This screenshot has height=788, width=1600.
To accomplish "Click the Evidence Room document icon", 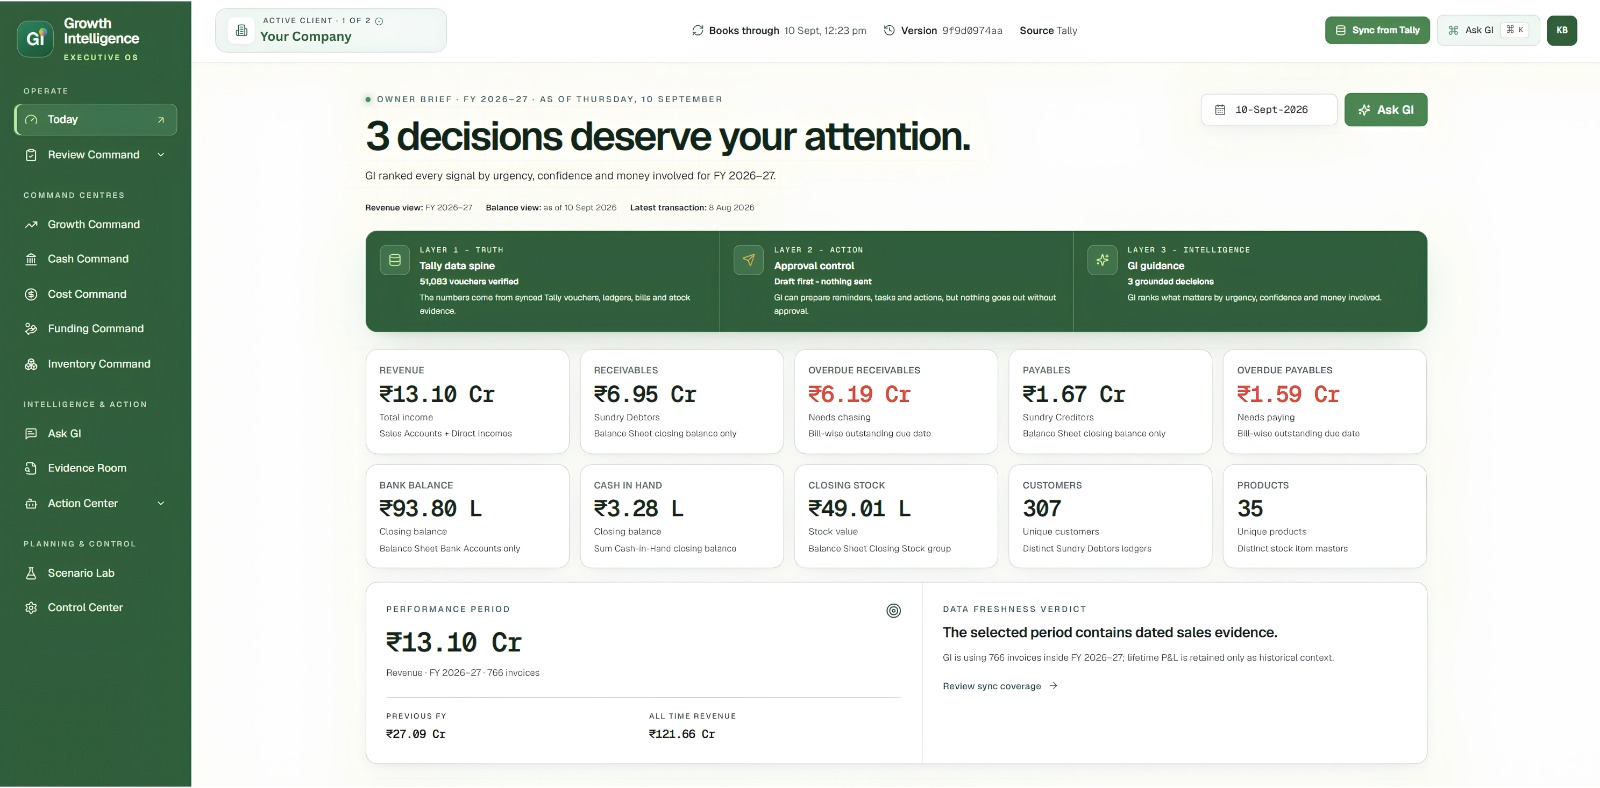I will (31, 468).
